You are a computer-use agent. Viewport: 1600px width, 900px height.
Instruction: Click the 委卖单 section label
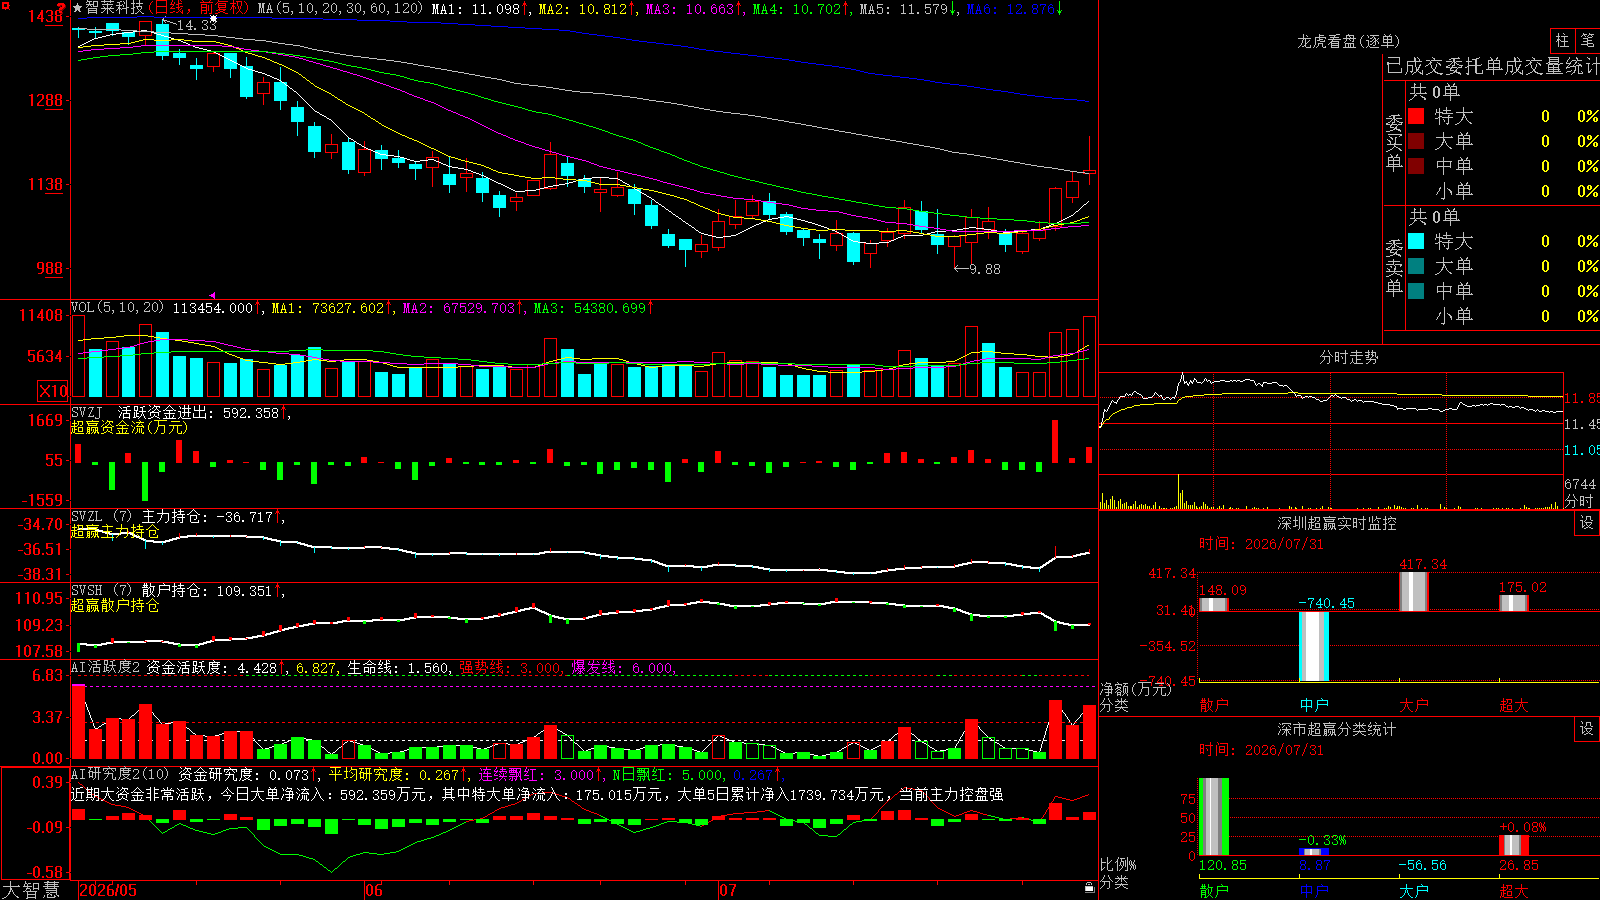tap(1394, 267)
